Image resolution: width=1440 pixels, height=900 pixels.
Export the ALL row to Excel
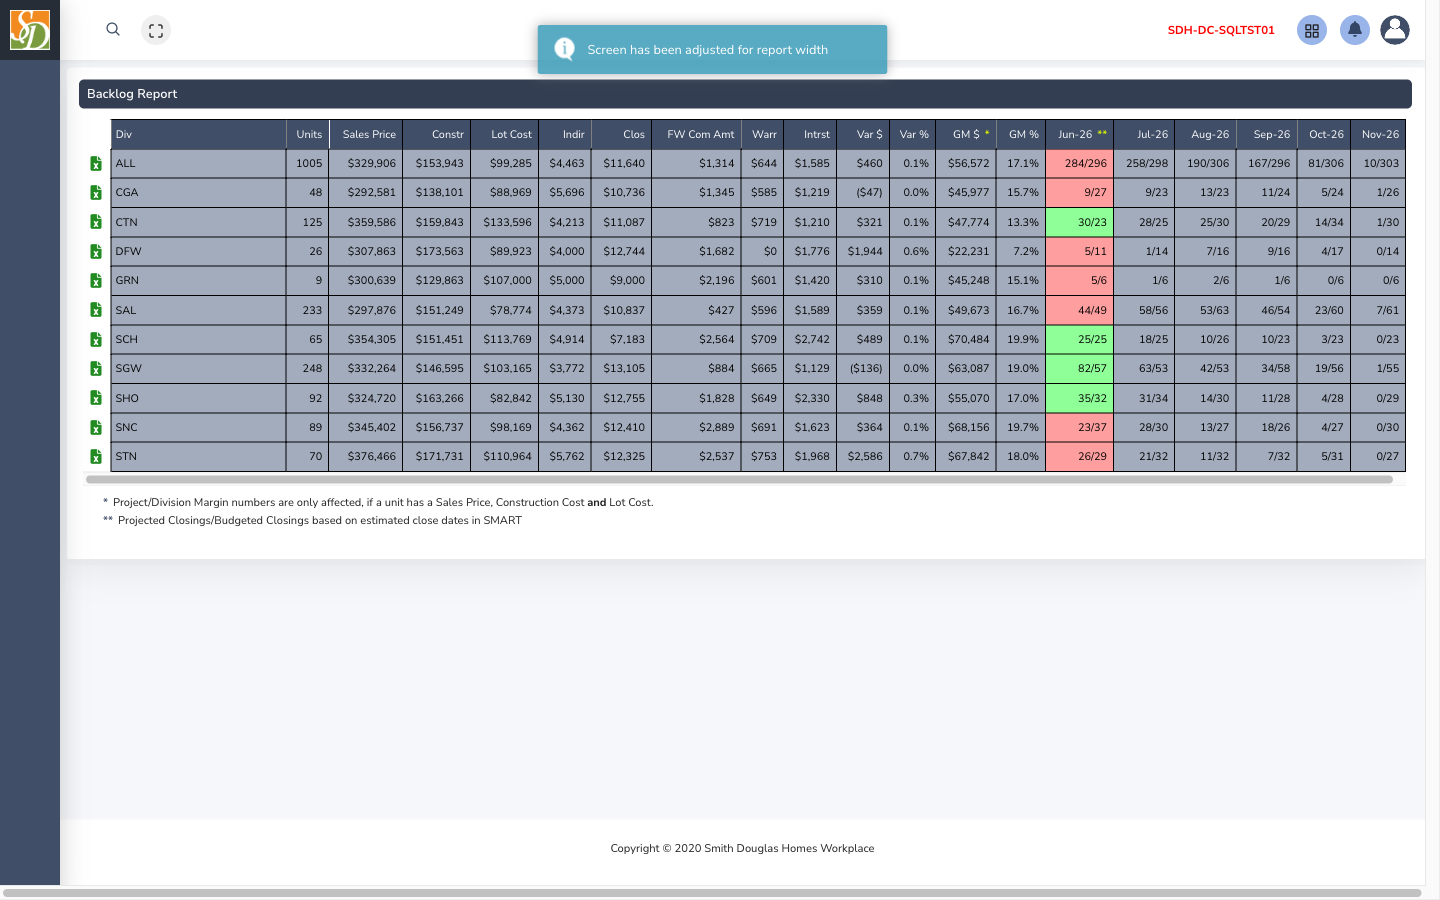pos(96,163)
